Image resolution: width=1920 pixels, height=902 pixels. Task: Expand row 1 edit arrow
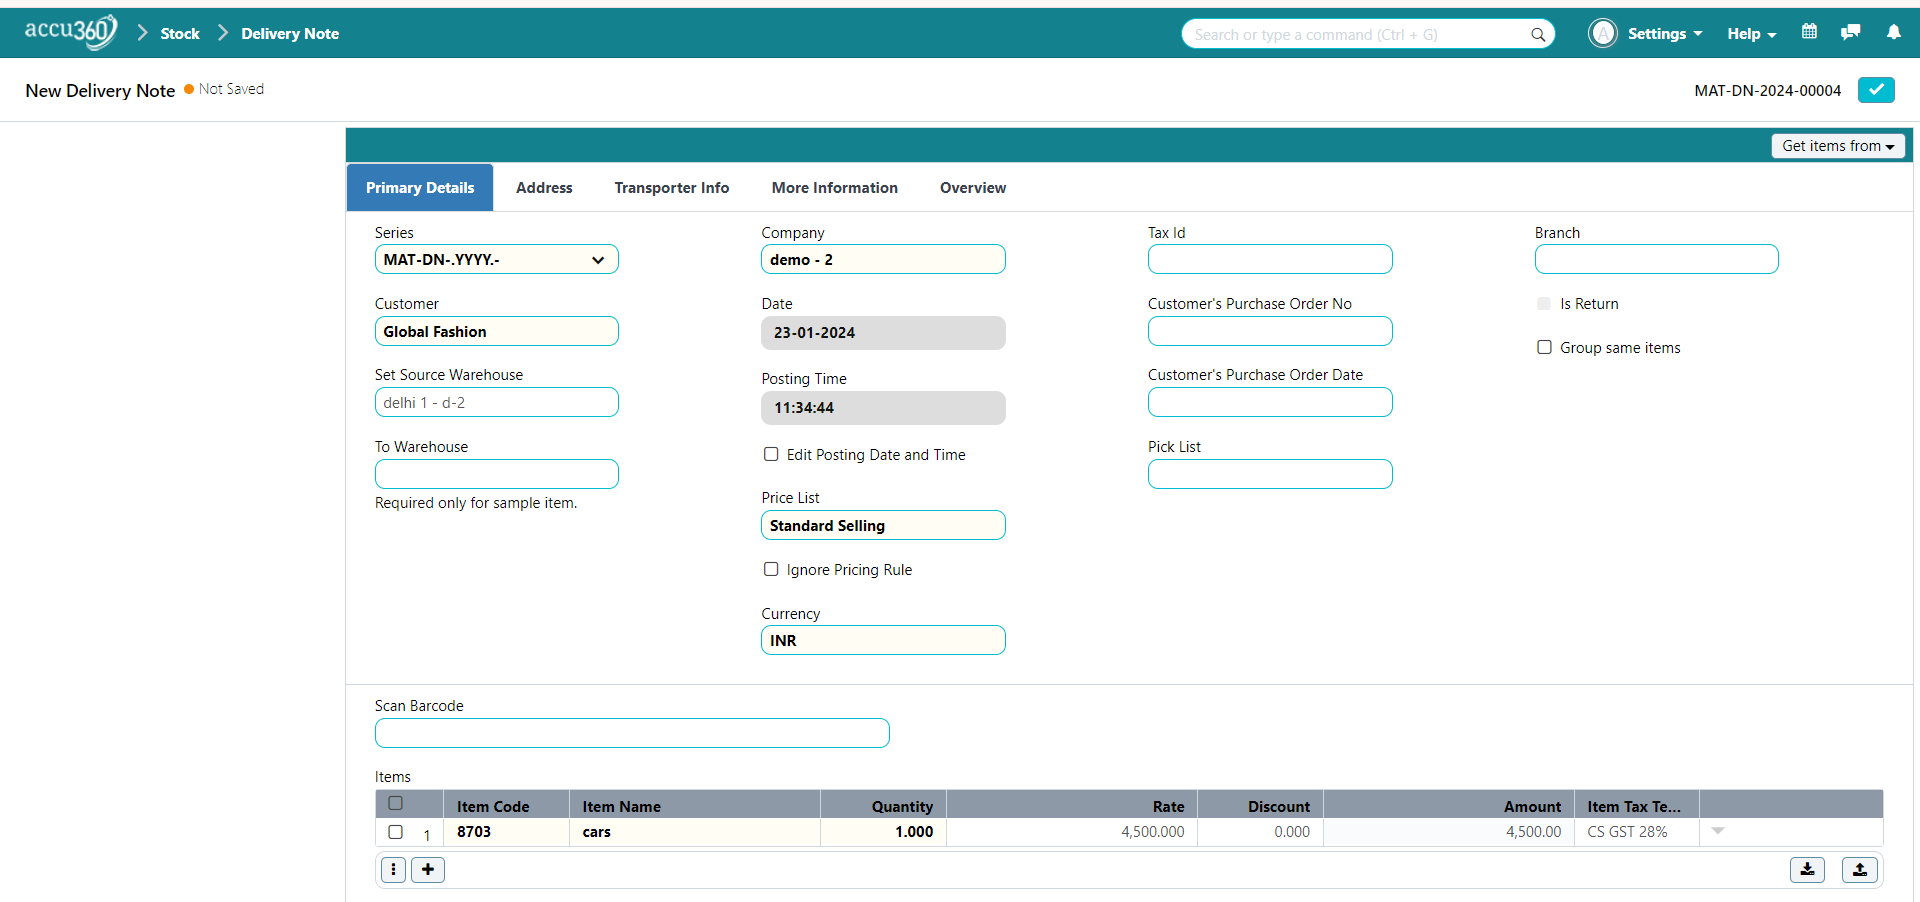(1718, 831)
